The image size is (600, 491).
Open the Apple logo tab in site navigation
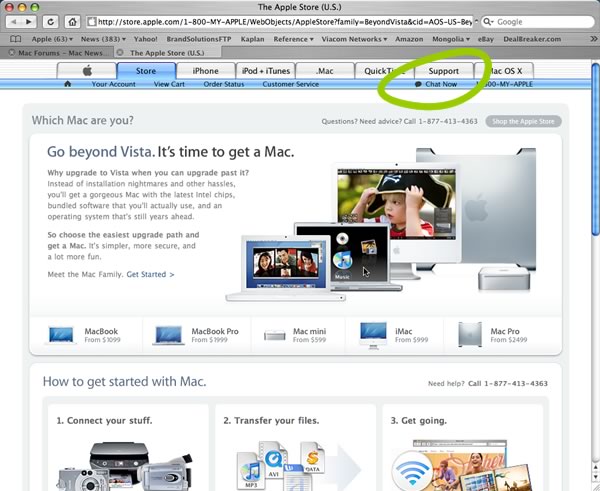pyautogui.click(x=87, y=71)
